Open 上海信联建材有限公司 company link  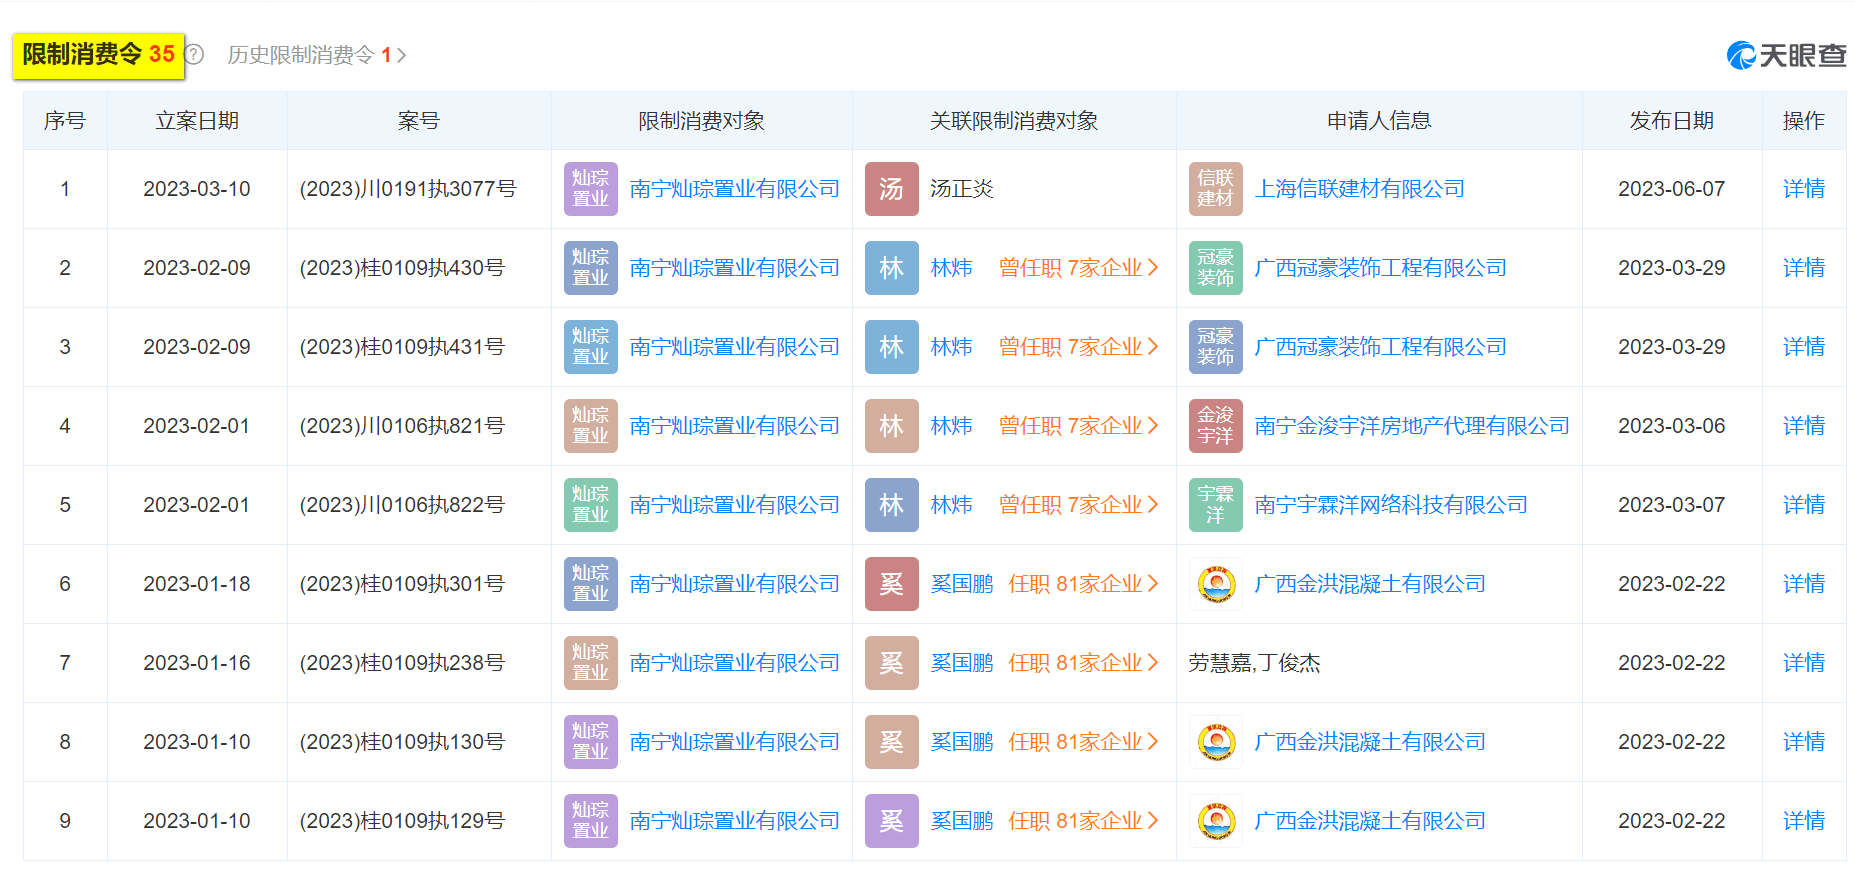pos(1360,189)
